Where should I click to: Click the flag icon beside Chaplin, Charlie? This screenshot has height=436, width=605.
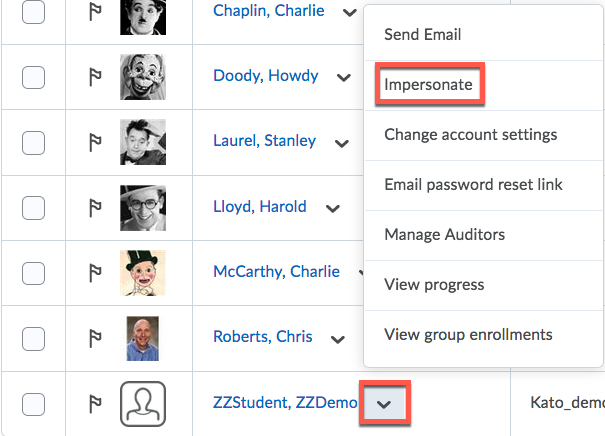pyautogui.click(x=96, y=13)
